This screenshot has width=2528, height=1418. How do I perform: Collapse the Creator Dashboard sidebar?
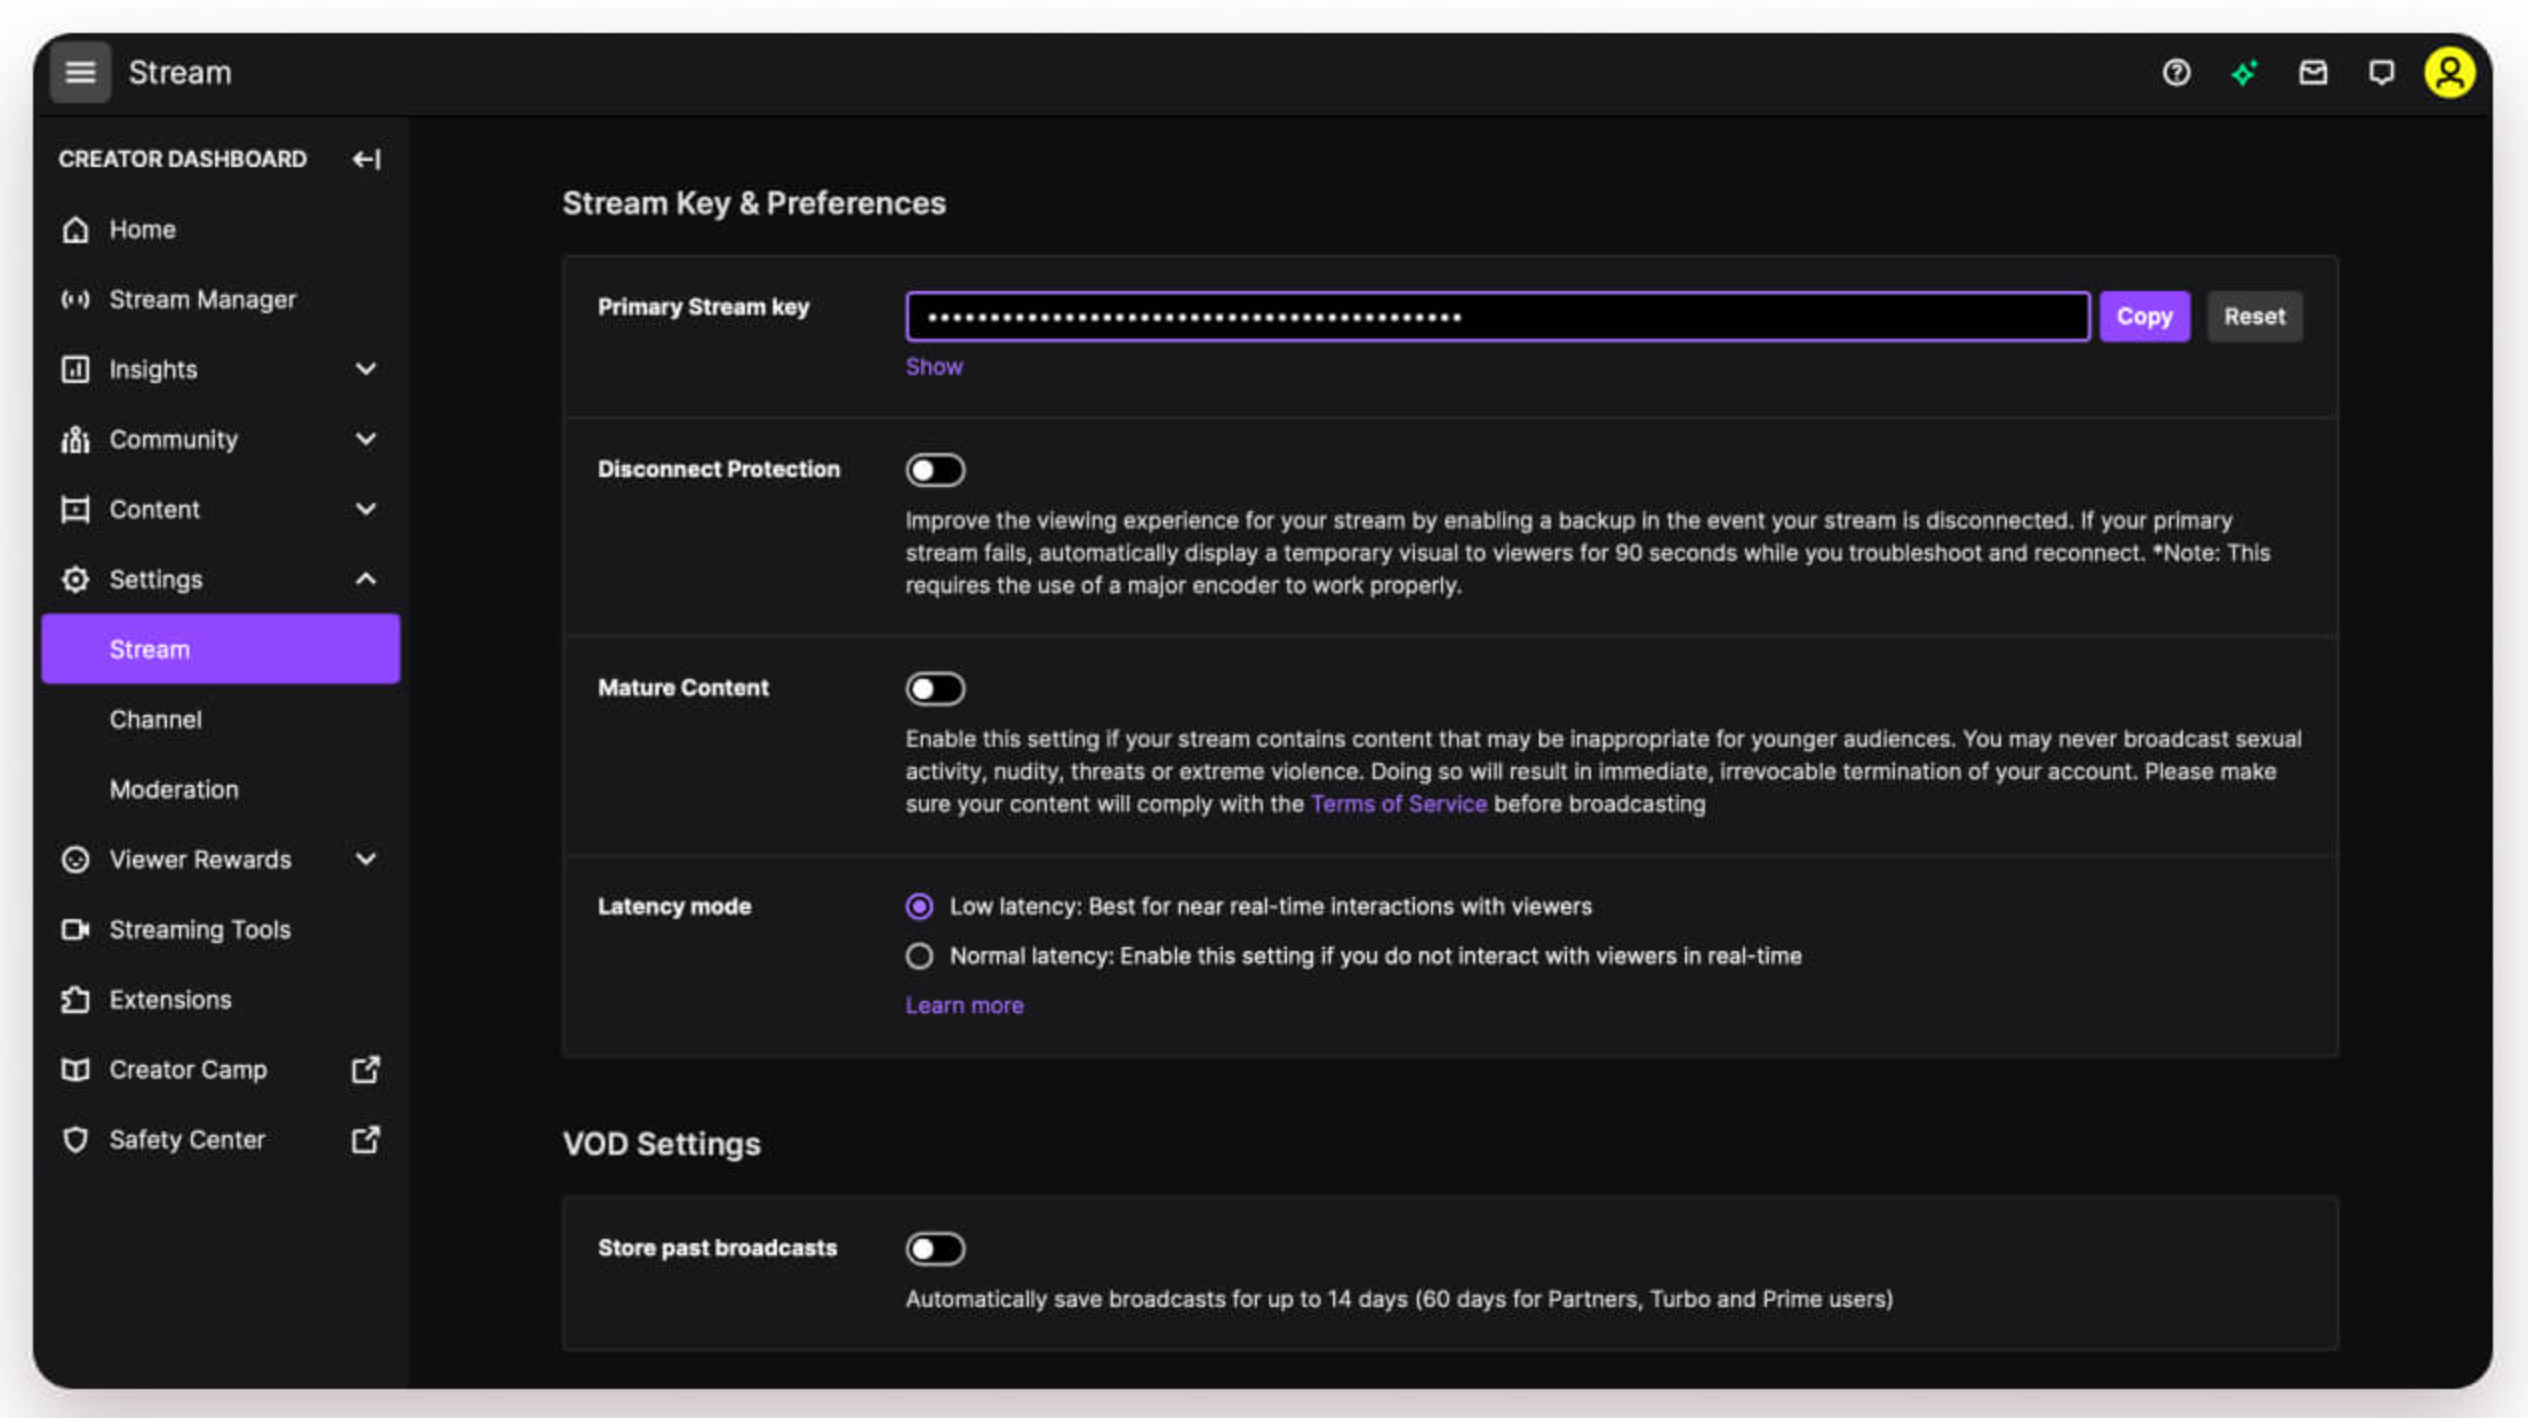click(366, 159)
